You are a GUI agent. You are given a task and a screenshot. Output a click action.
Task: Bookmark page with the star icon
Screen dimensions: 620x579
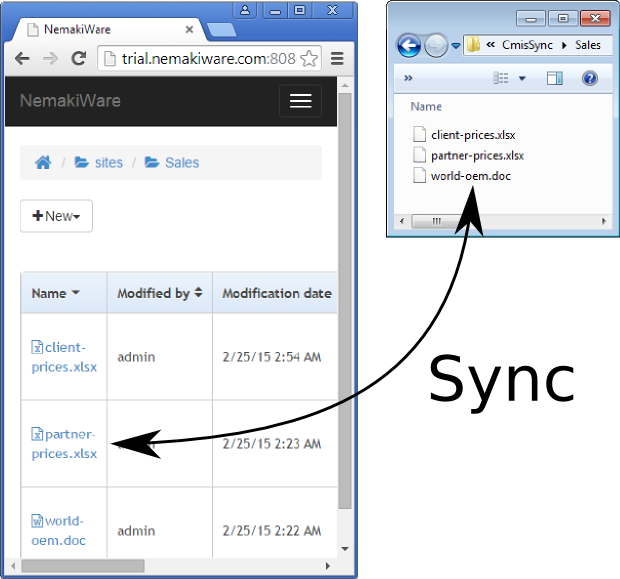coord(309,59)
